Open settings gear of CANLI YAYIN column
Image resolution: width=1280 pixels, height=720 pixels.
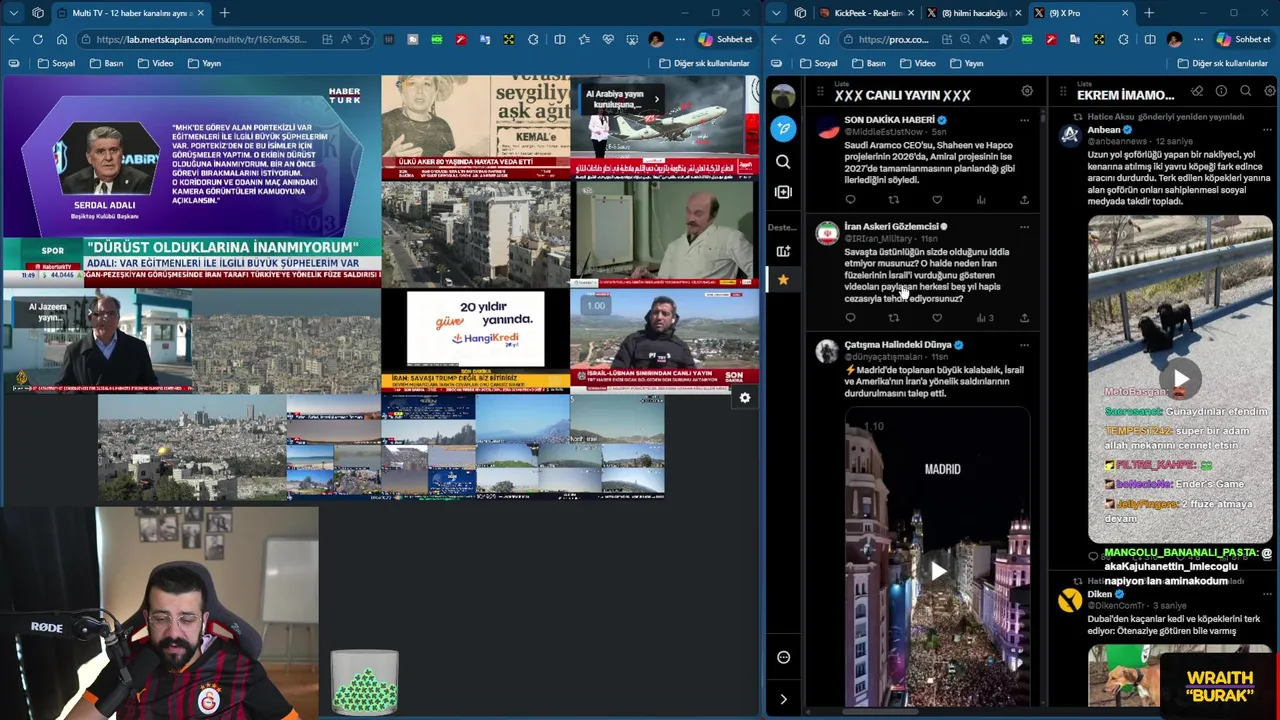[x=1027, y=91]
